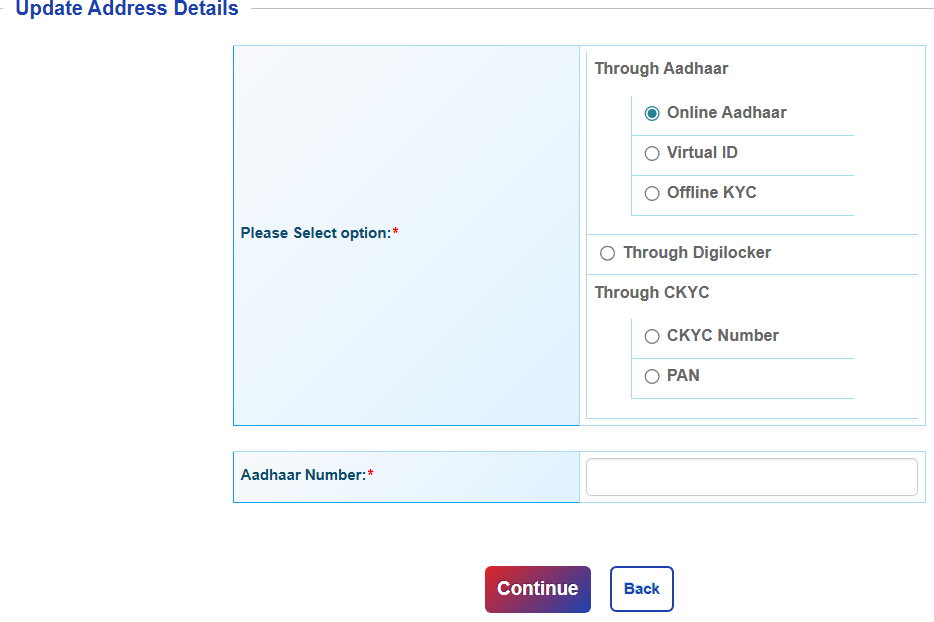Enable the Through Digilocker option
934x622 pixels.
pyautogui.click(x=607, y=253)
